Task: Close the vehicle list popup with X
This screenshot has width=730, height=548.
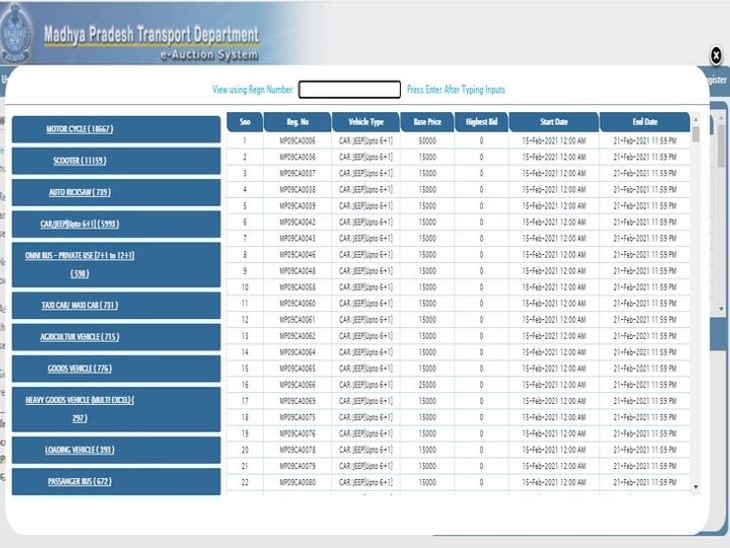Action: tap(716, 55)
